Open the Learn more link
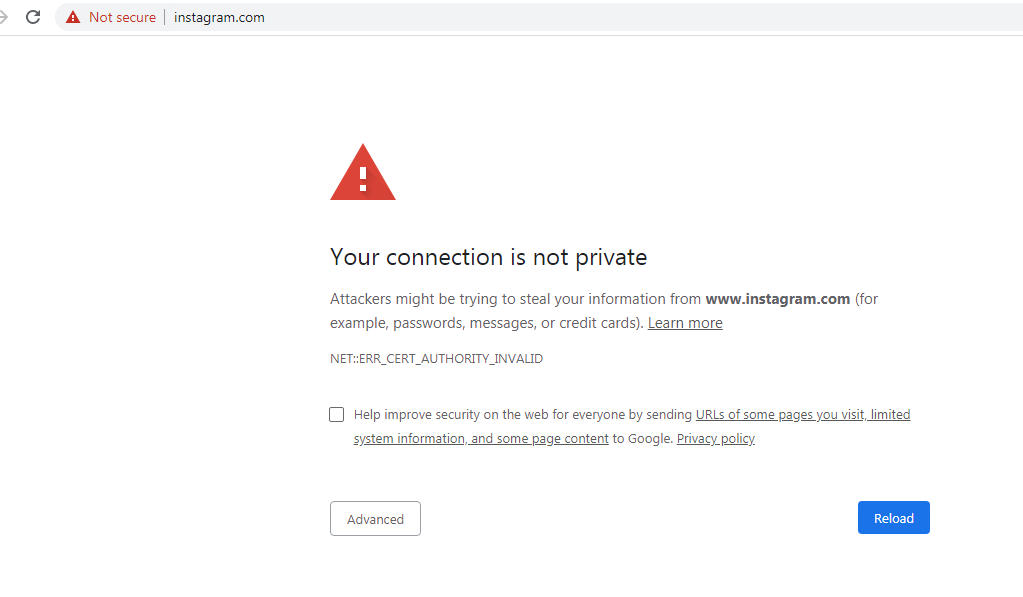The image size is (1023, 597). (684, 322)
